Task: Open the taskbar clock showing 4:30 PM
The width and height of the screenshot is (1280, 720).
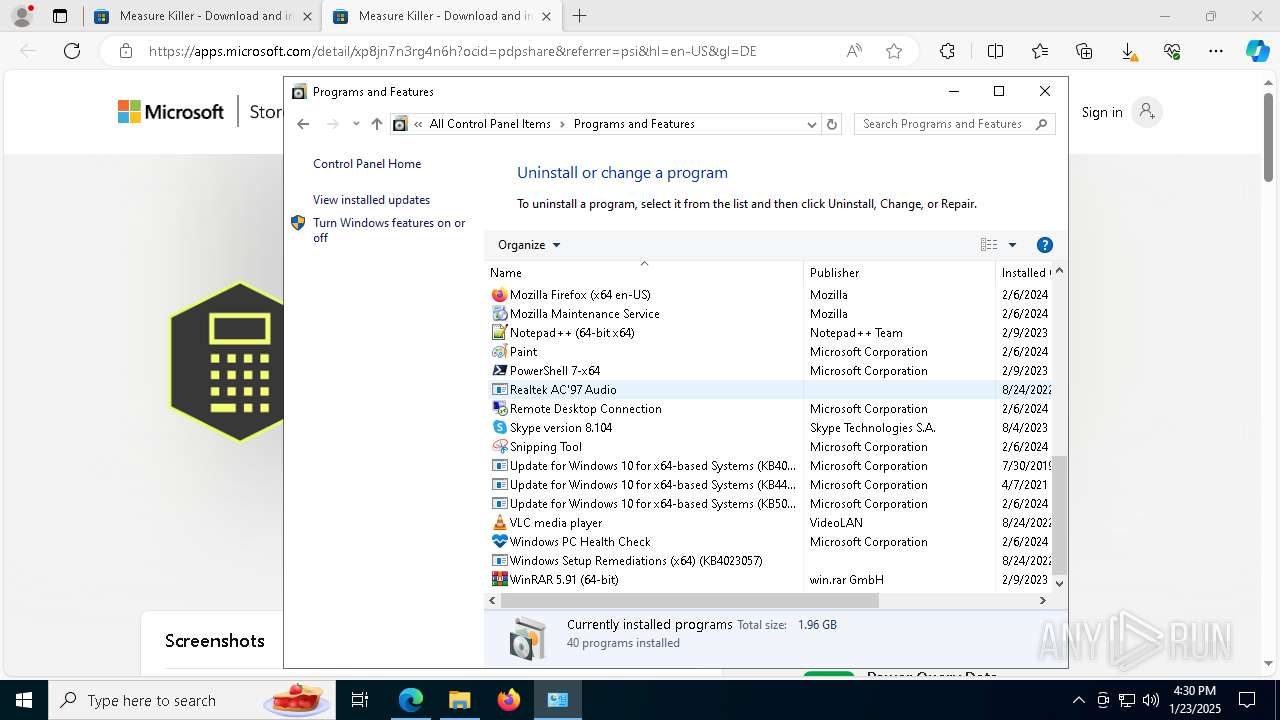Action: (x=1194, y=700)
